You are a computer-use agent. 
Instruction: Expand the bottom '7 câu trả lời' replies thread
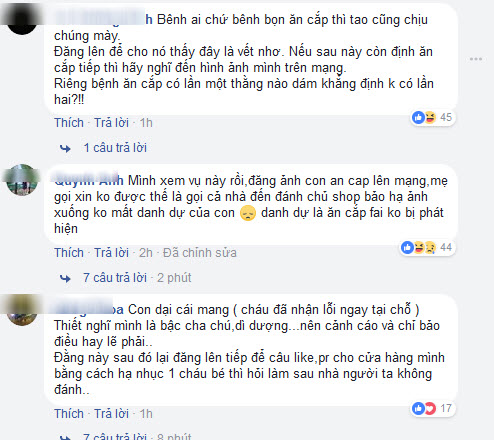click(137, 436)
